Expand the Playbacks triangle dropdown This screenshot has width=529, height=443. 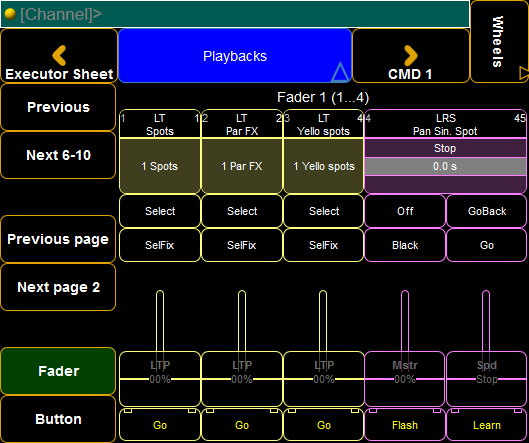pos(339,72)
